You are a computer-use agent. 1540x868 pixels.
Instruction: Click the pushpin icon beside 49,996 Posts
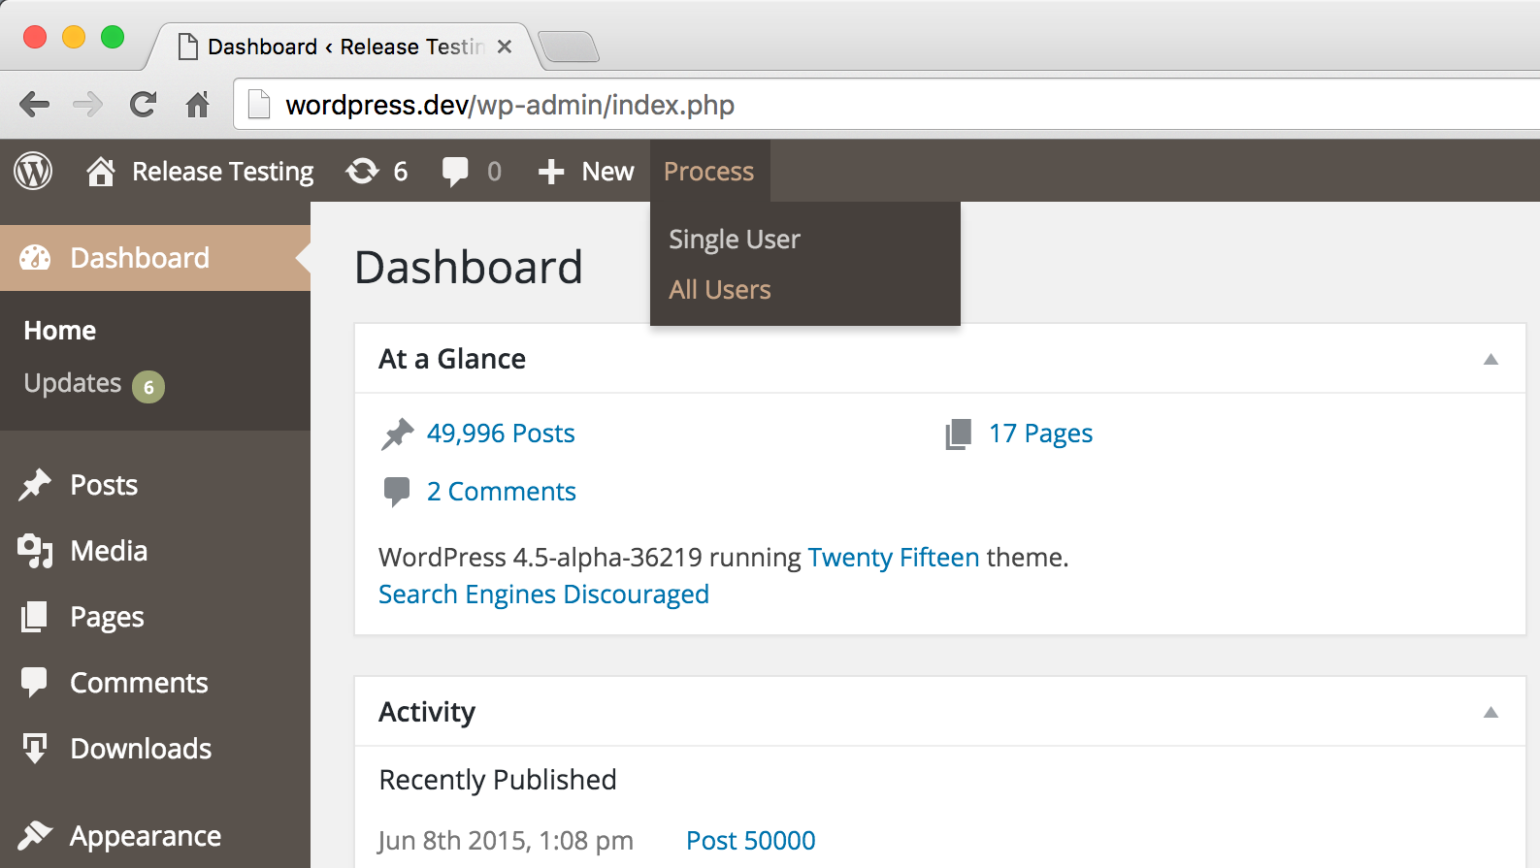click(397, 434)
